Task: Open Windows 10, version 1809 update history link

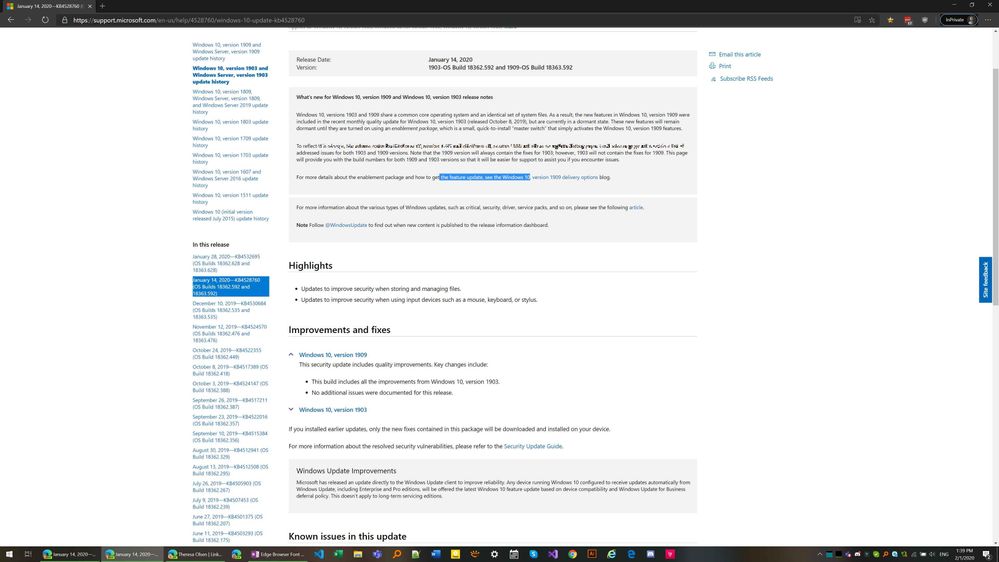Action: tap(230, 101)
